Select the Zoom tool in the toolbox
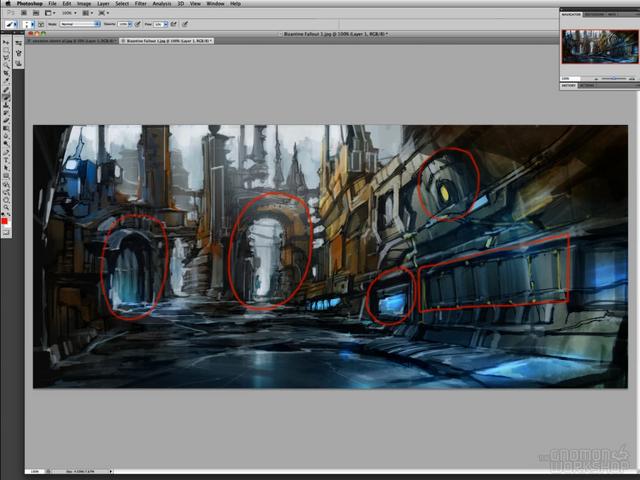Viewport: 640px width, 480px height. click(6, 206)
